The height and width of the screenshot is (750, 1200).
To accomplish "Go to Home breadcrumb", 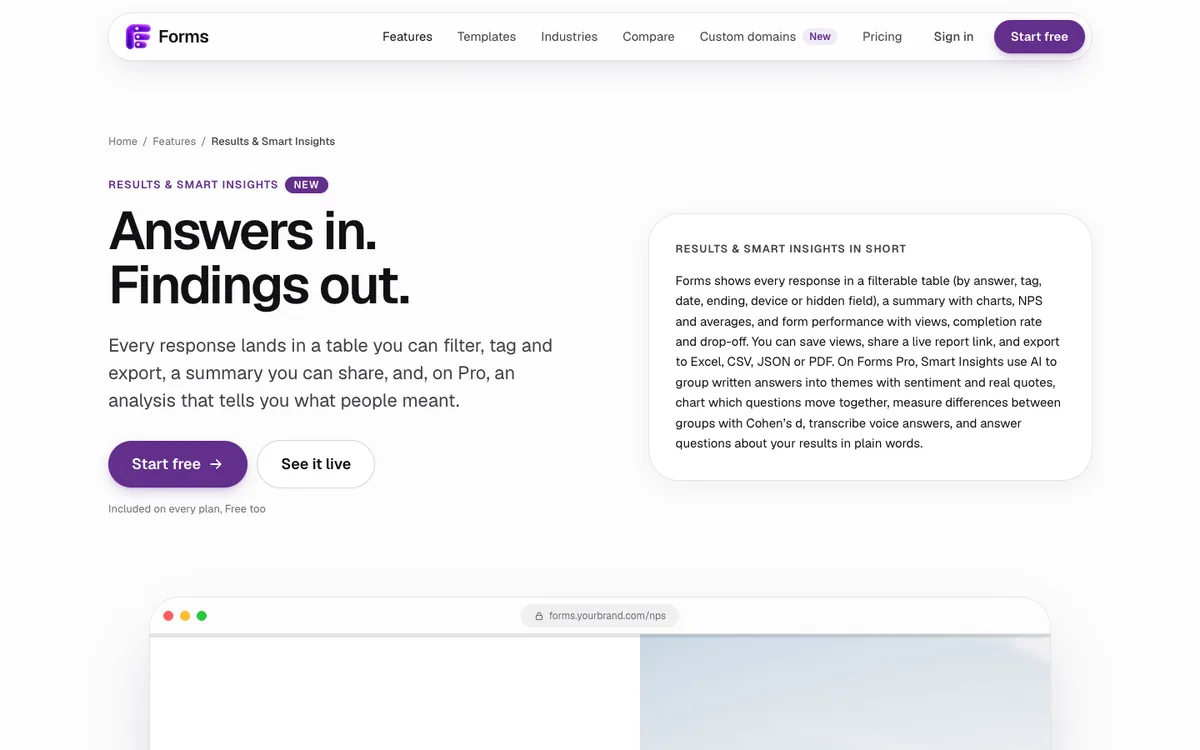I will (123, 141).
